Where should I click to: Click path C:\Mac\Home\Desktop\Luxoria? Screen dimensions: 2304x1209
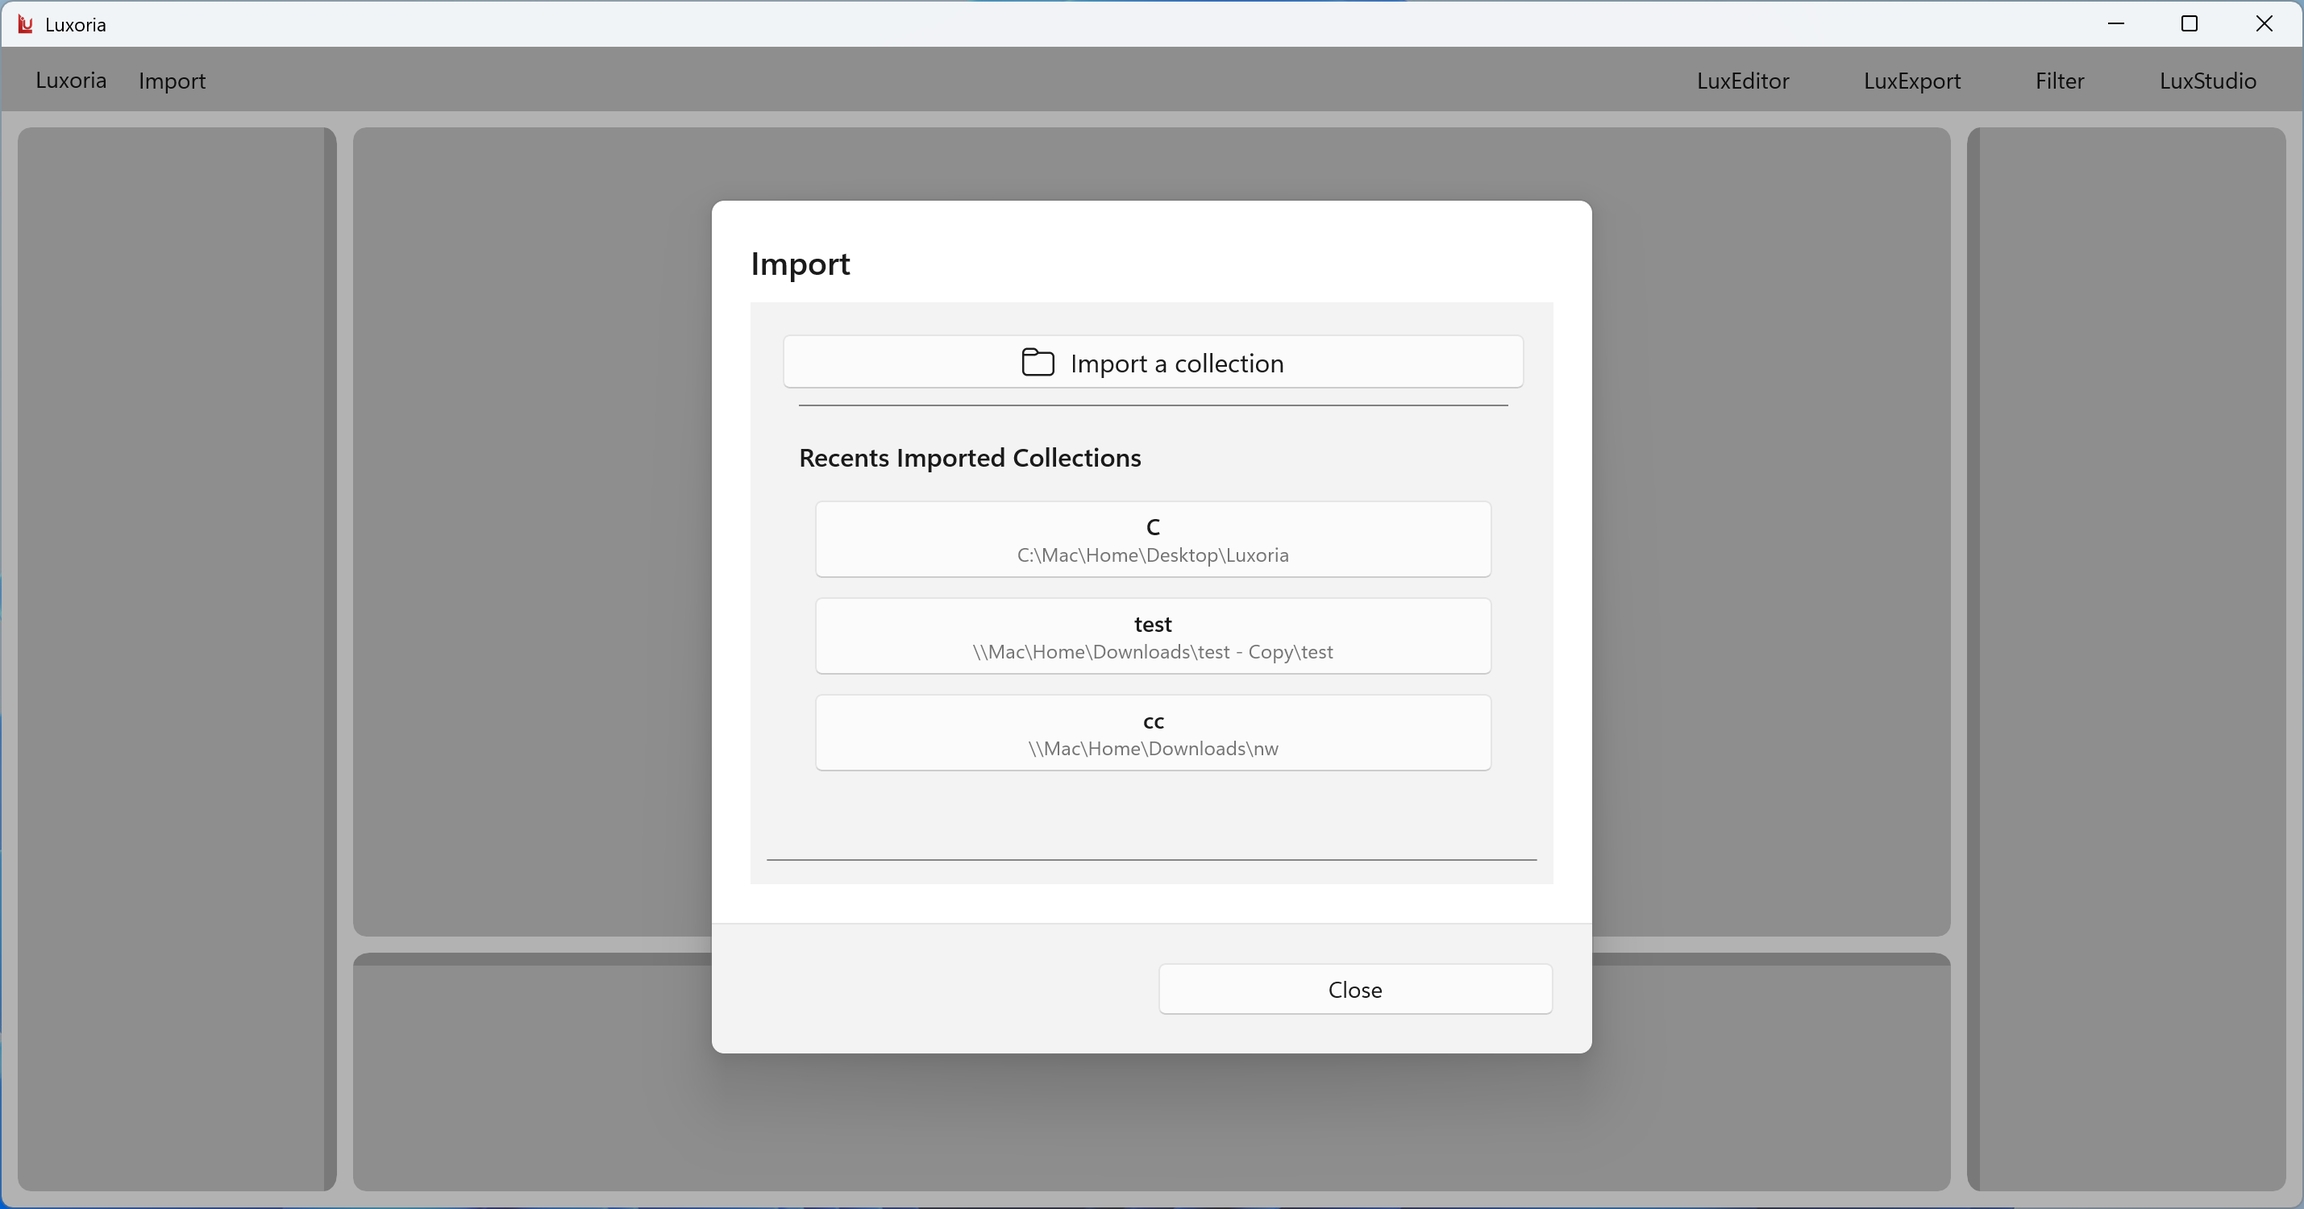coord(1152,556)
